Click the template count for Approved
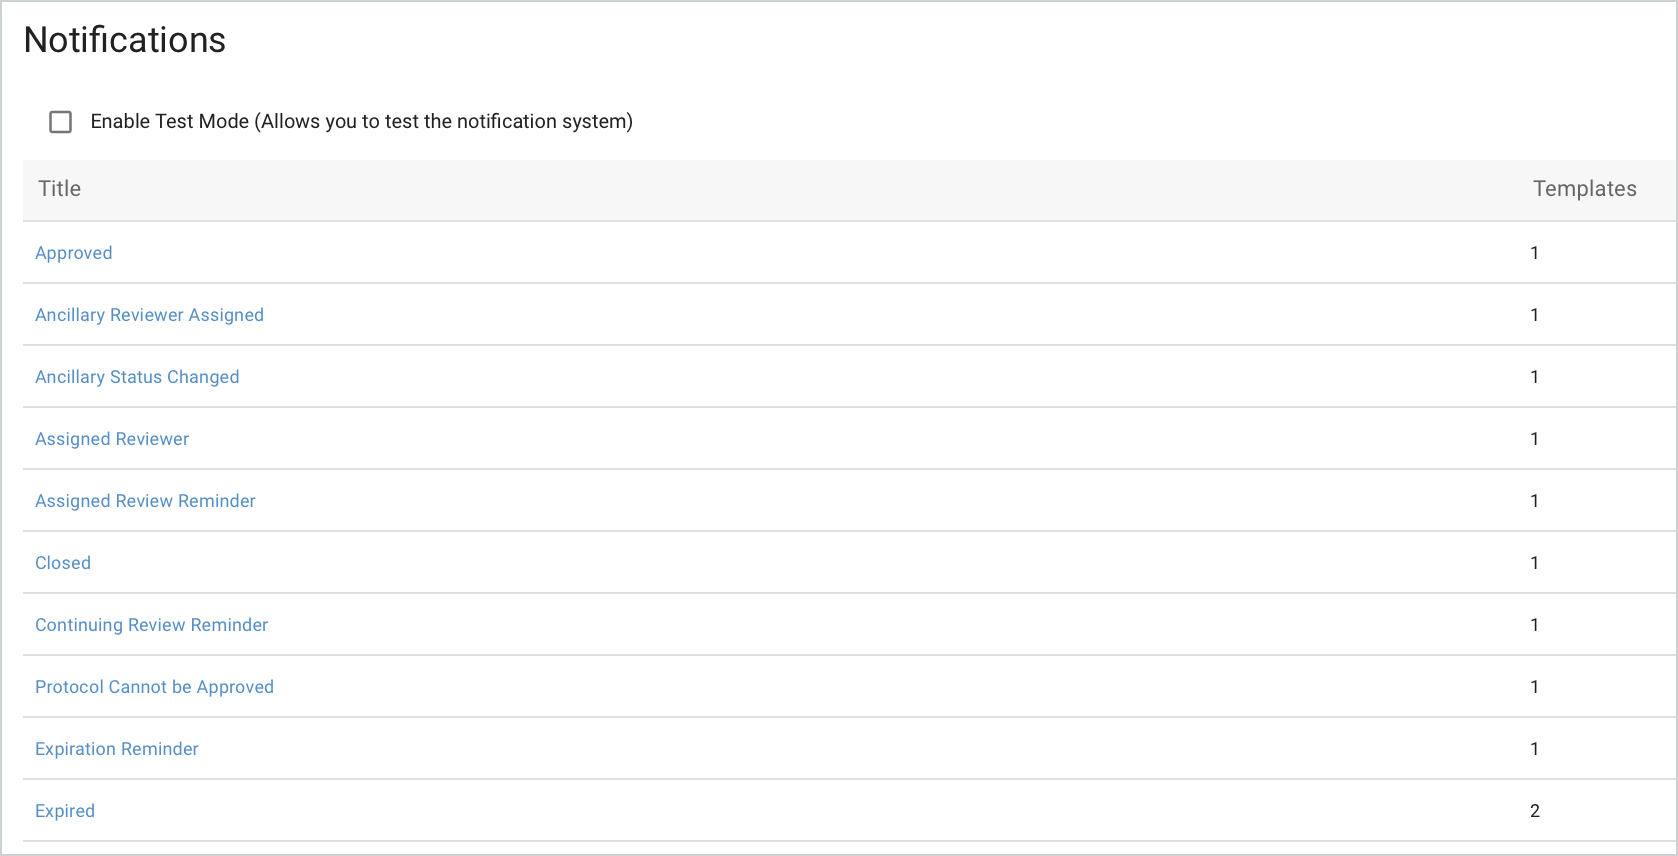1678x856 pixels. [1535, 253]
